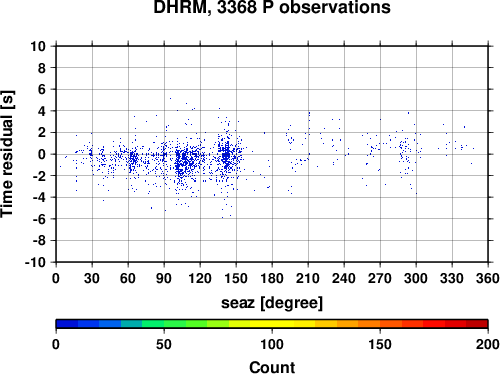Screen dimensions: 500x374
Task: Click the 'seaz [degree]' x-axis label
Action: [272, 303]
